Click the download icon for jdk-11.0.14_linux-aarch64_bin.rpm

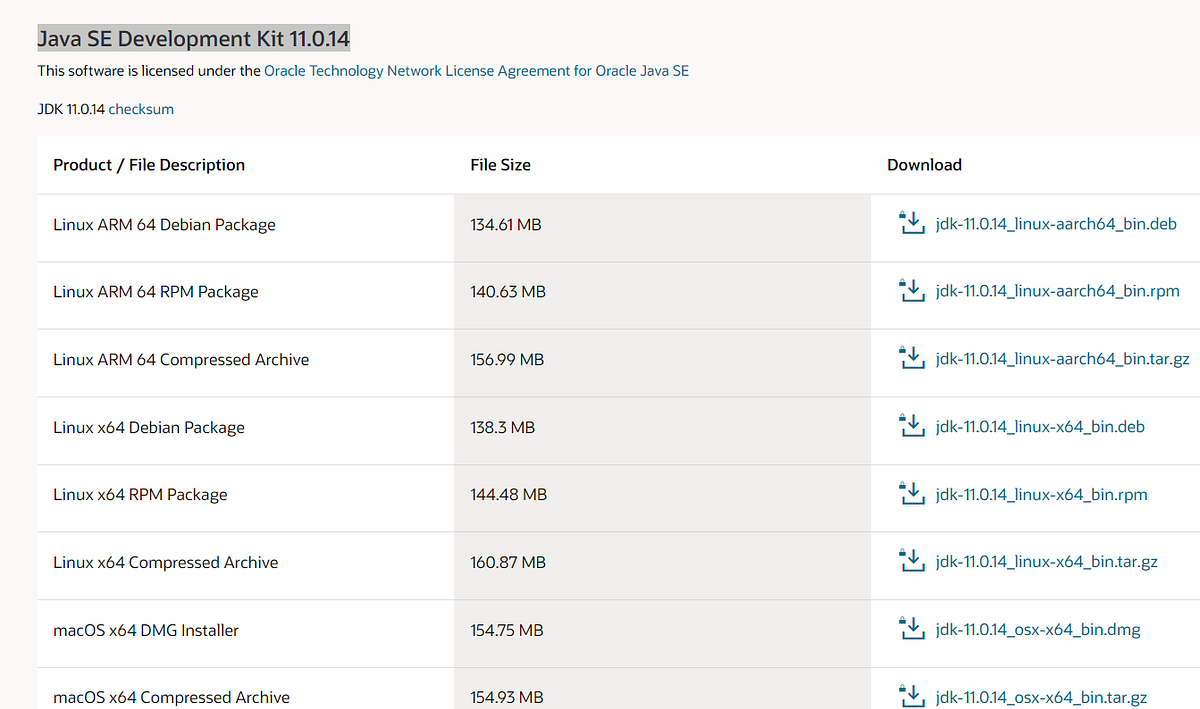pos(912,290)
